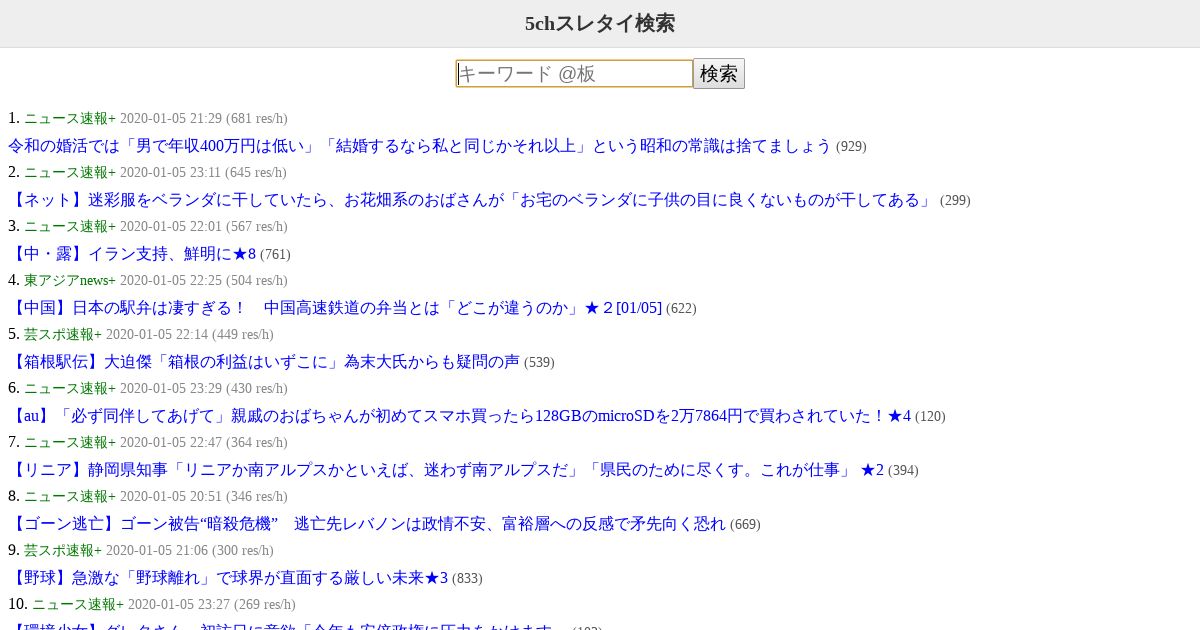Click timestamp 2020-01-05 22:25 (504 res/h)
The image size is (1200, 630).
pyautogui.click(x=204, y=280)
